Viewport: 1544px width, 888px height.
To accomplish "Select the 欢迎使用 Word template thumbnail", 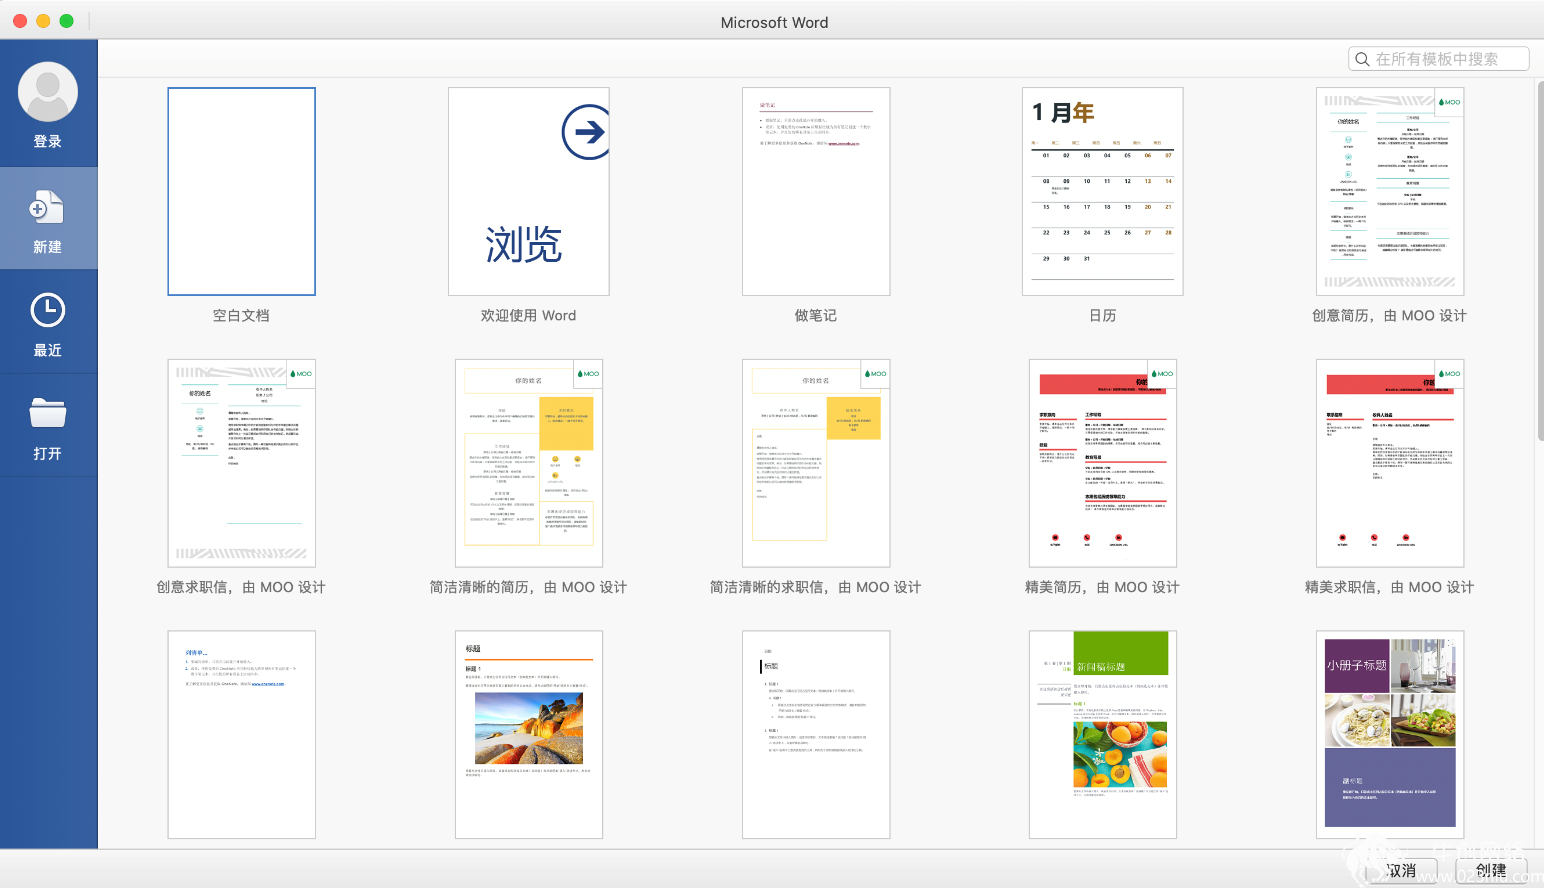I will (x=529, y=191).
